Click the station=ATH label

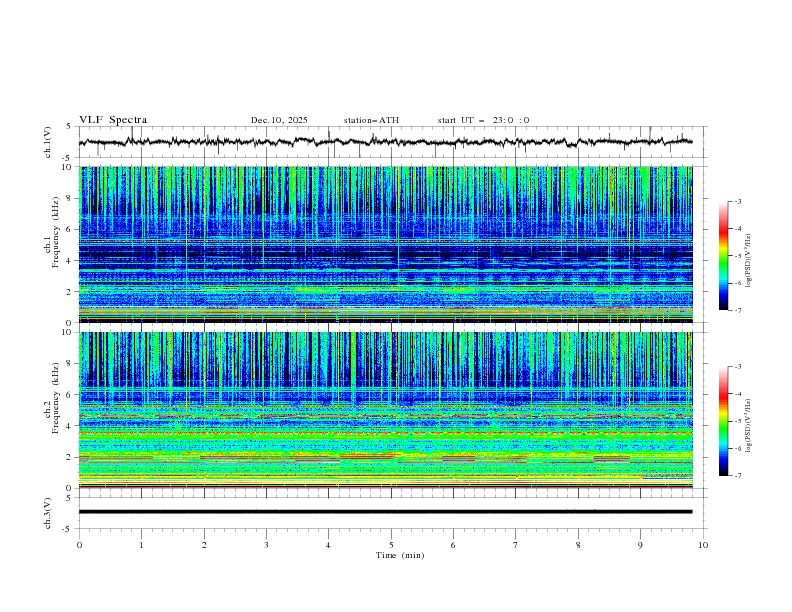tap(370, 120)
